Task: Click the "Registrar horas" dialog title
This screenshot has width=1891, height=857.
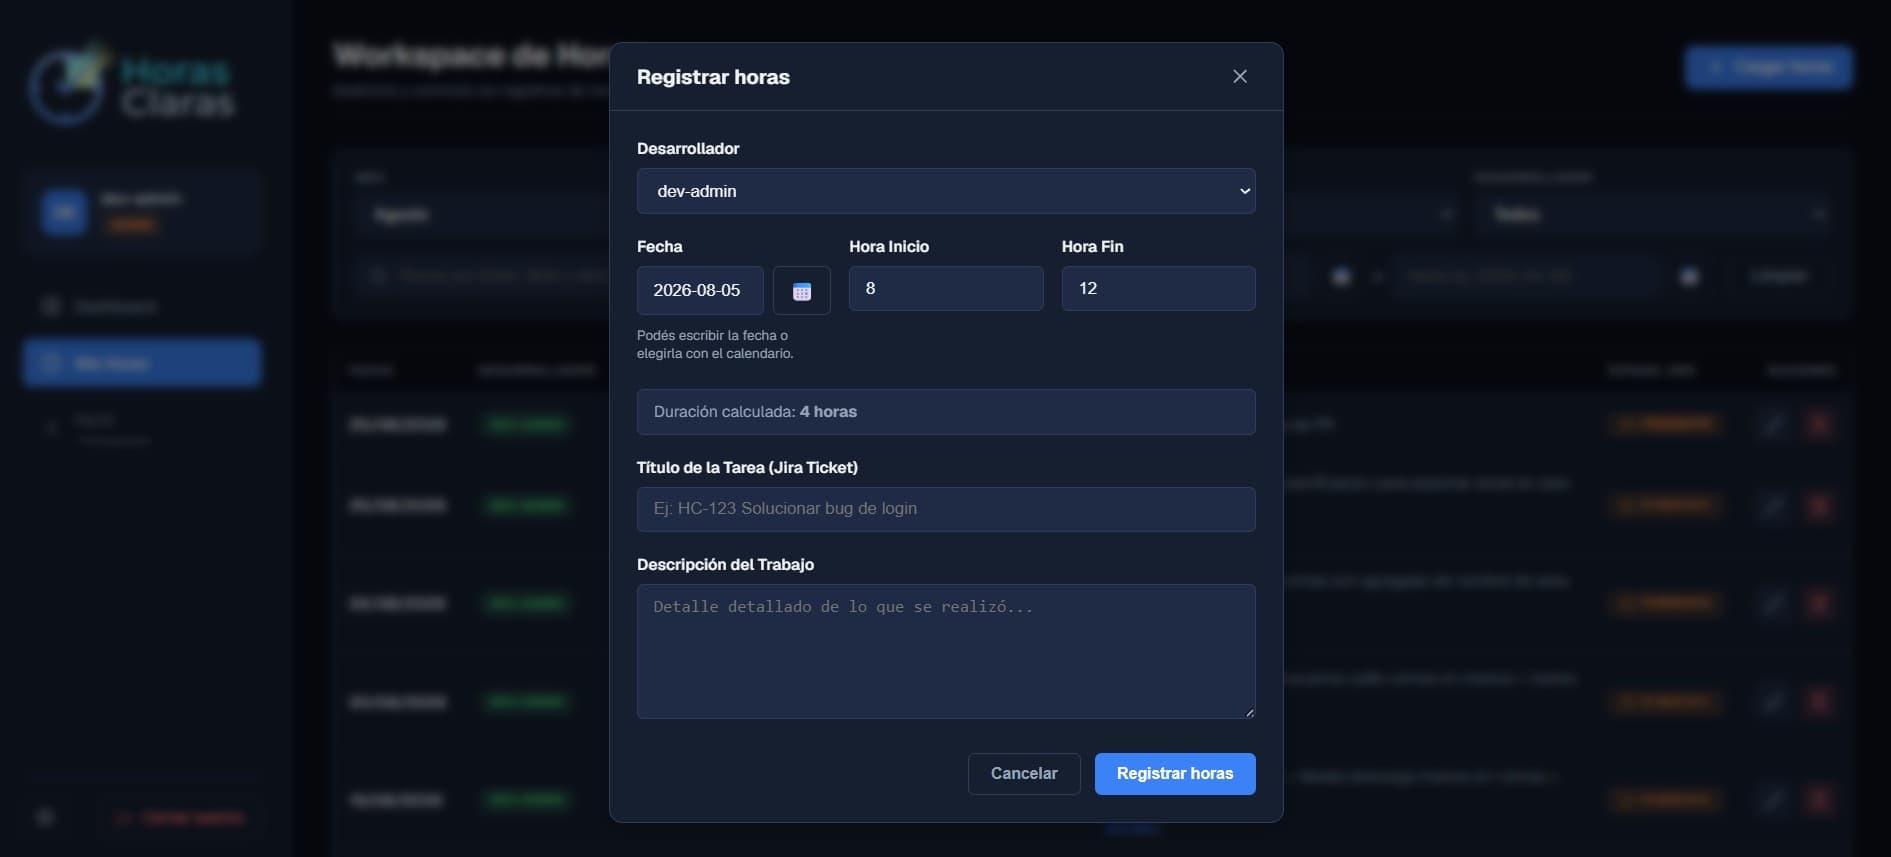Action: point(713,77)
